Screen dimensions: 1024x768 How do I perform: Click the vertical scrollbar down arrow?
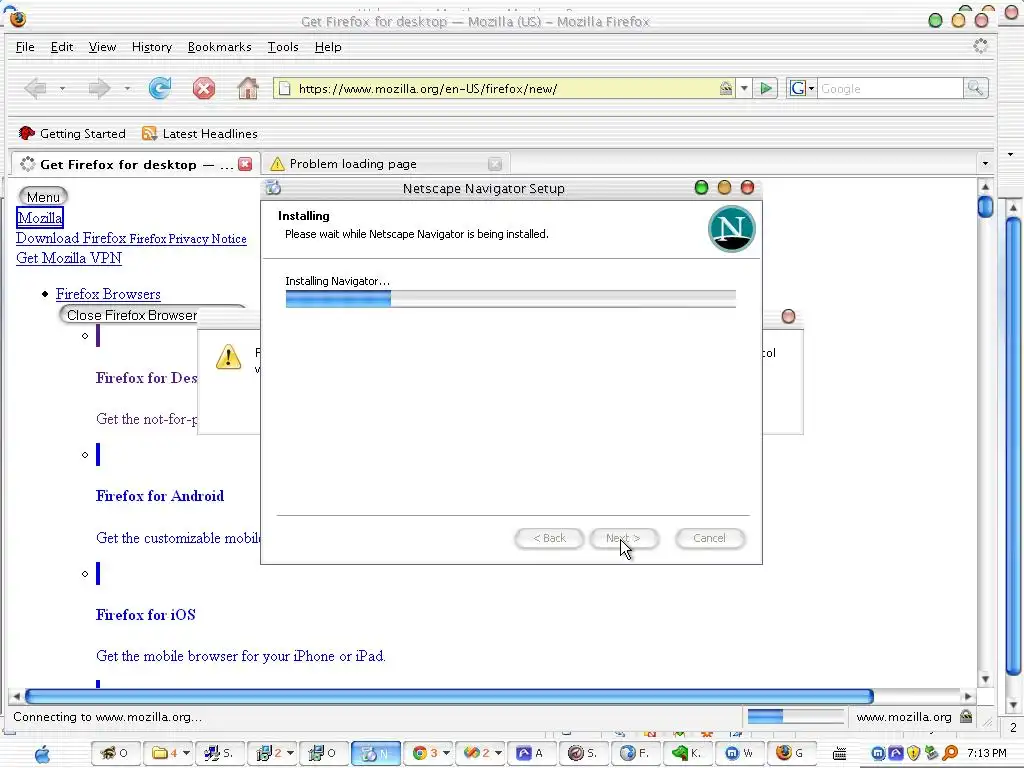tap(985, 679)
